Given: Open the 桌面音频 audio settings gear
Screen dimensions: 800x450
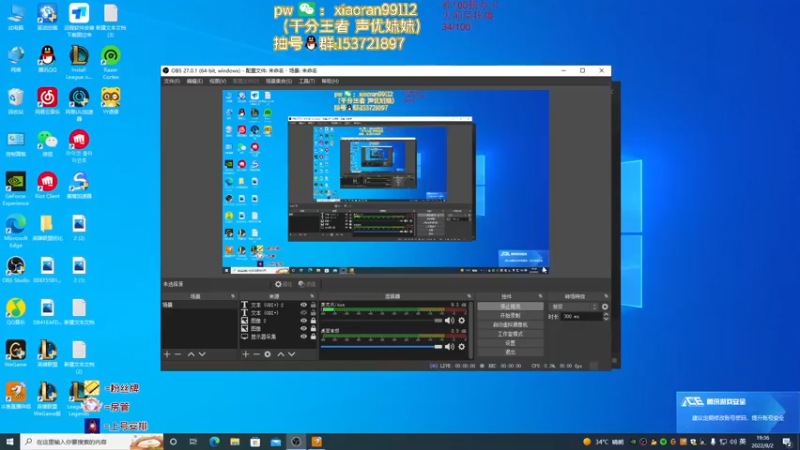Looking at the screenshot, I should pos(462,346).
